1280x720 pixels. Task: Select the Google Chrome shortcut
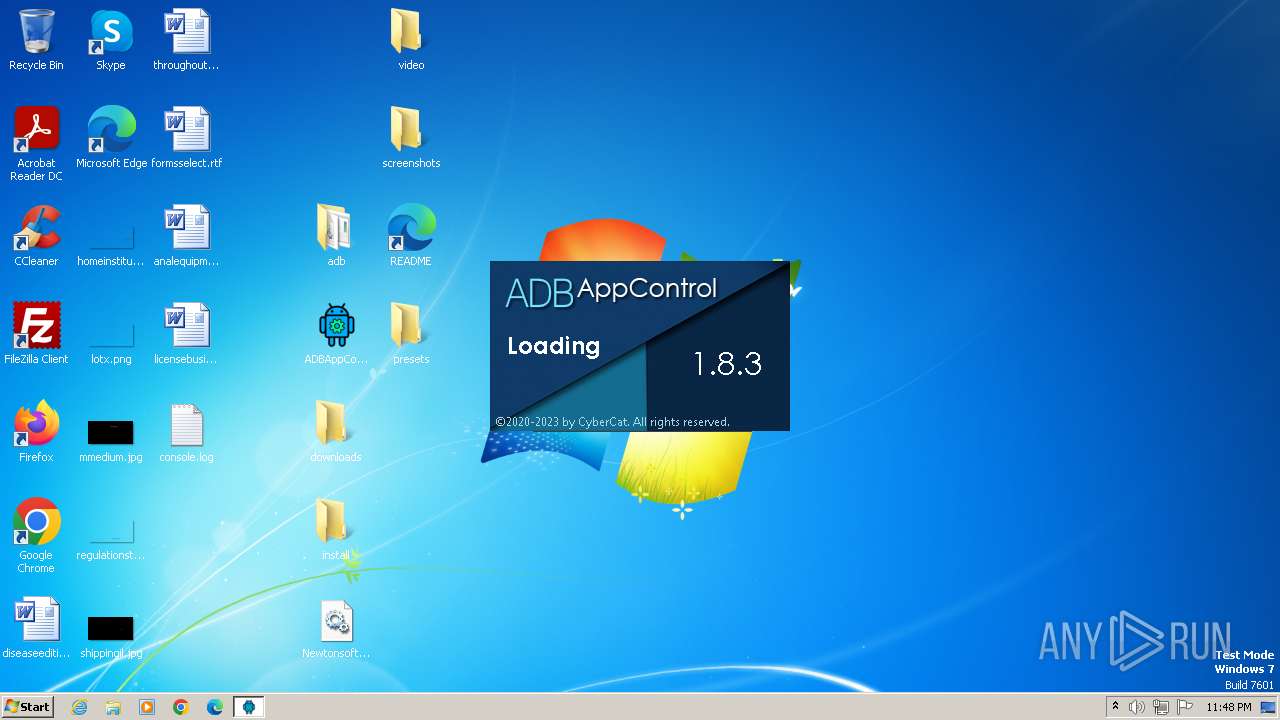[36, 536]
